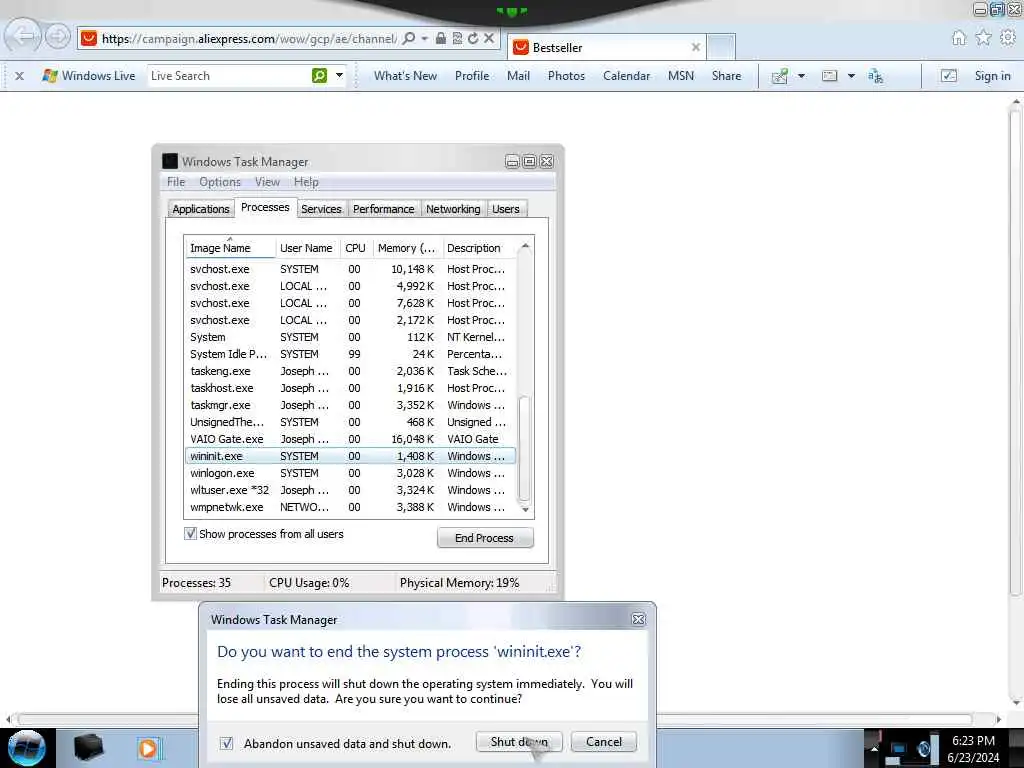The width and height of the screenshot is (1024, 768).
Task: Open the Windows Start orb
Action: click(27, 748)
